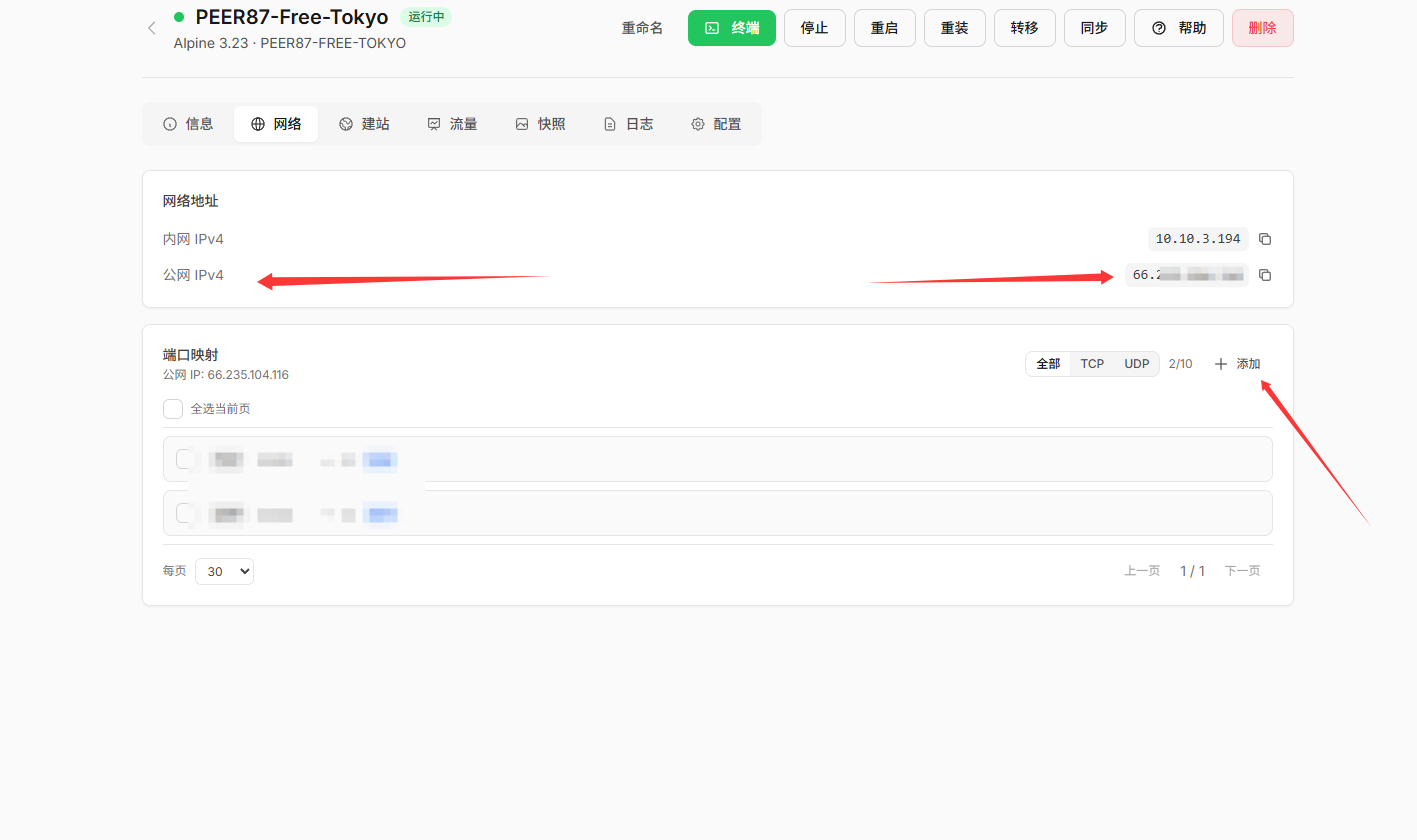Tick the first port mapping row checkbox

tap(185, 459)
